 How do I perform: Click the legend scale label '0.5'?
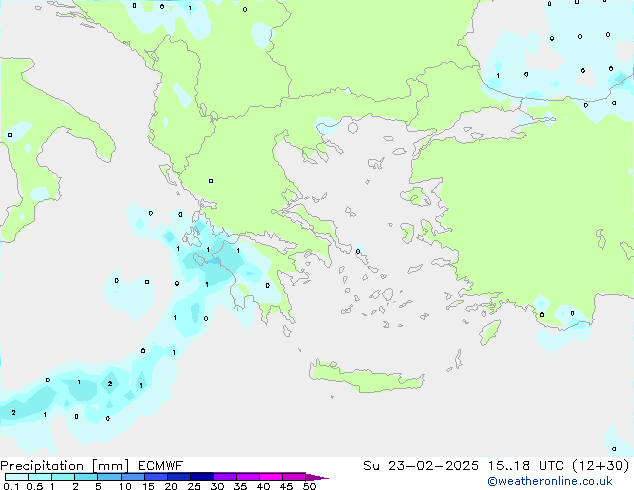click(x=35, y=486)
